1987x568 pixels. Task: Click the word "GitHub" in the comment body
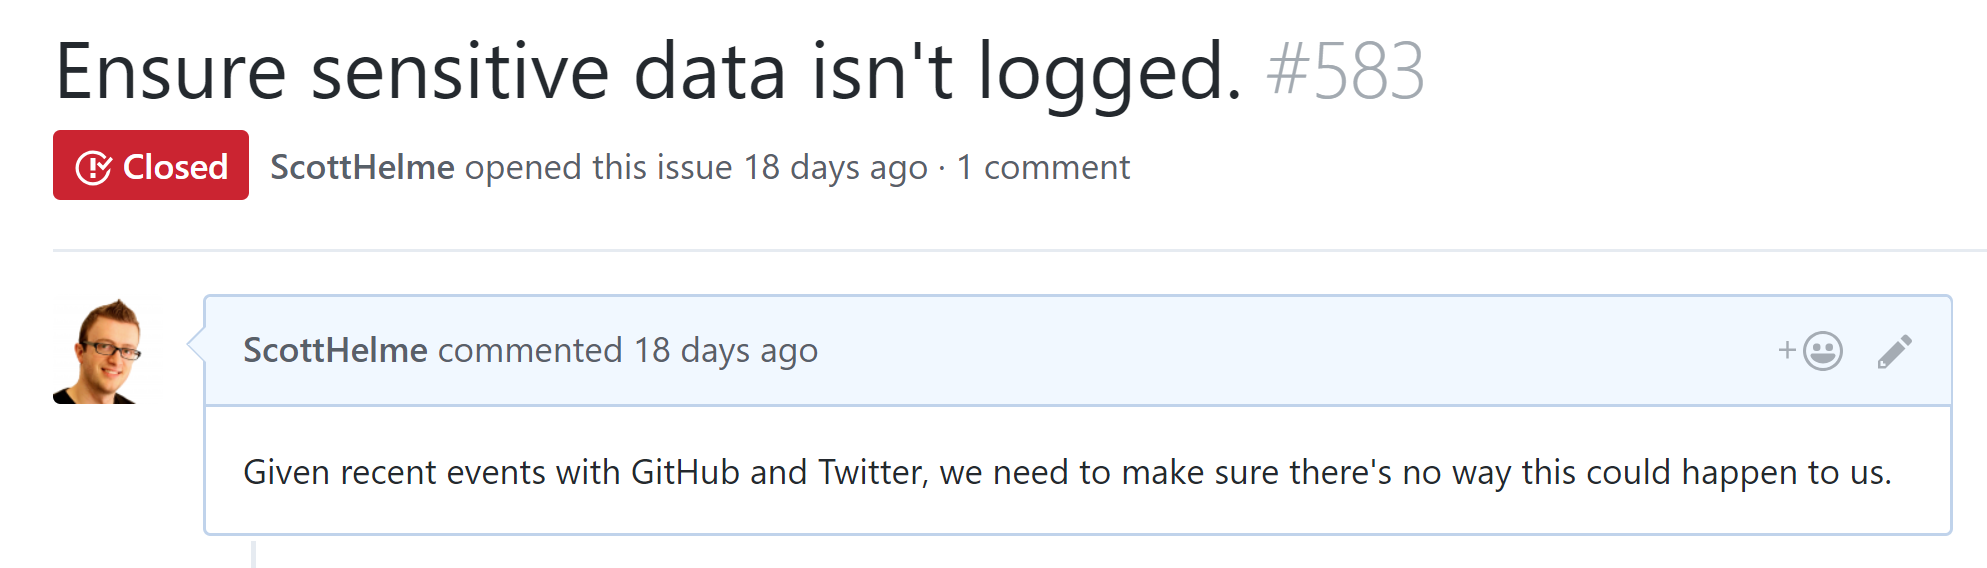(x=685, y=472)
